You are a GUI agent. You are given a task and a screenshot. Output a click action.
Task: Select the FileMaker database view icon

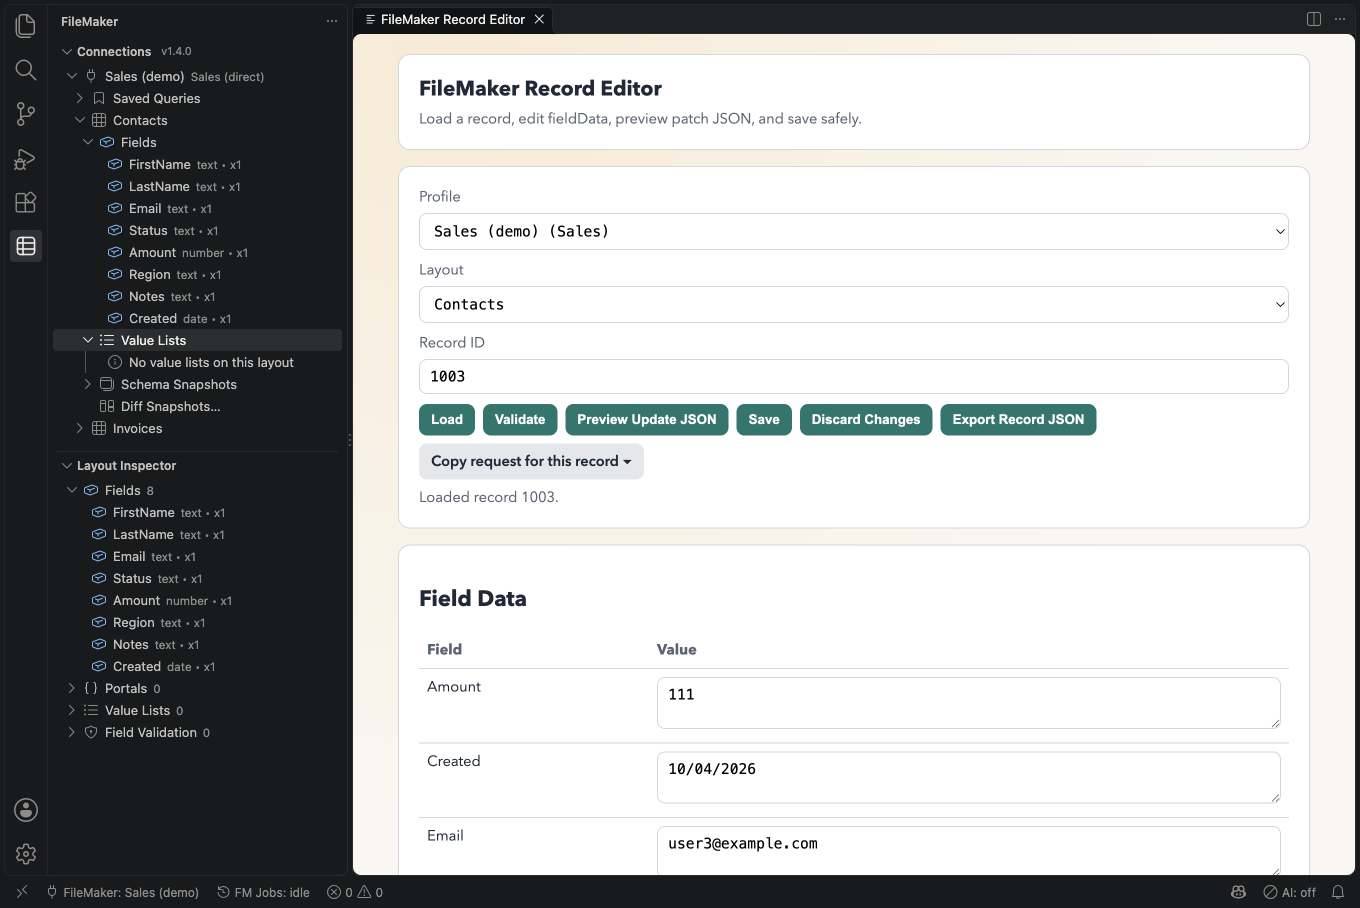[26, 246]
